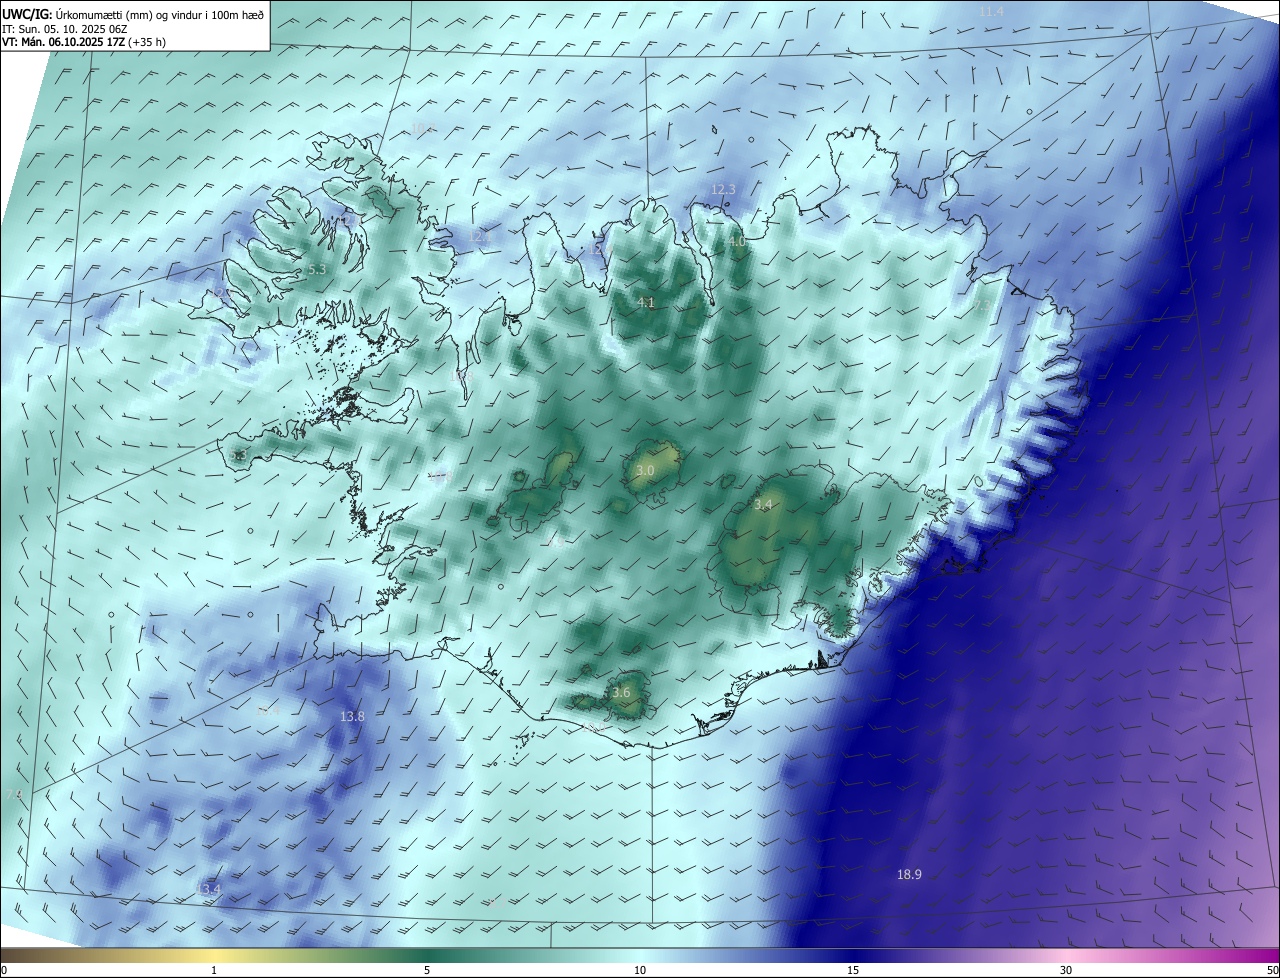Click the title 'UWC/IG: Úrkomumætti (mm) og vindur'

coord(133,14)
